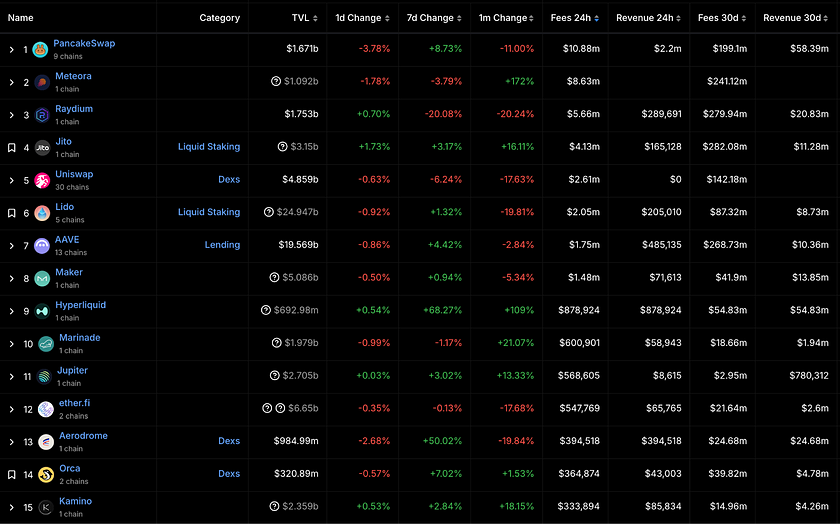Click the Jupiter logo icon
Image resolution: width=840 pixels, height=524 pixels.
(44, 376)
